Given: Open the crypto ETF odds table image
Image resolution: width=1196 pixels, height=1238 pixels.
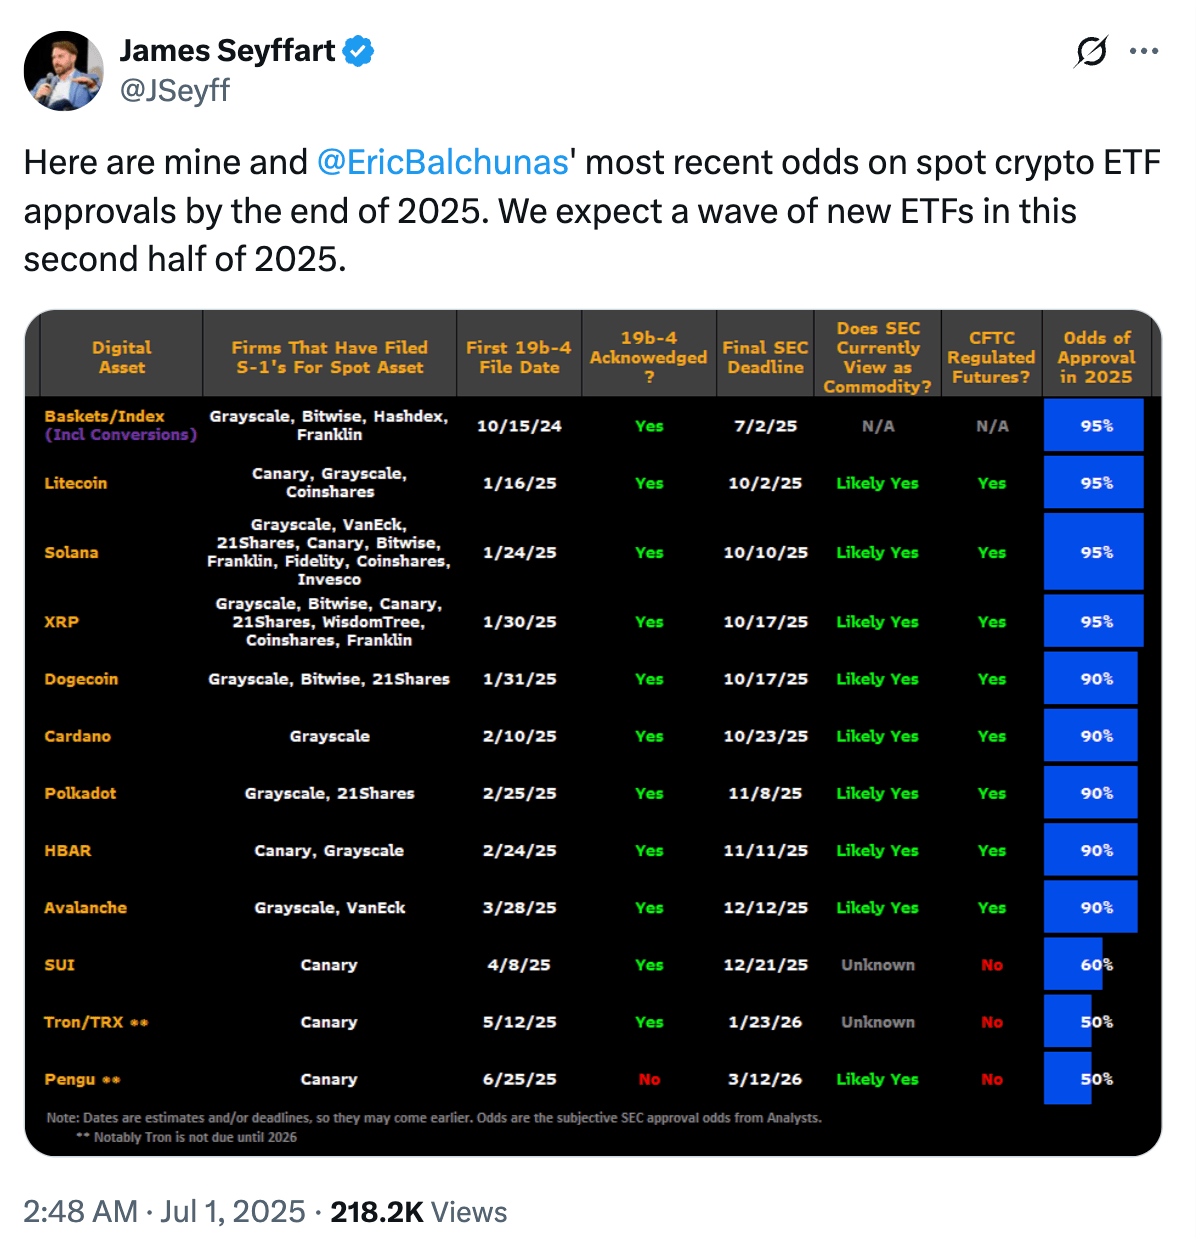Looking at the screenshot, I should tap(593, 733).
